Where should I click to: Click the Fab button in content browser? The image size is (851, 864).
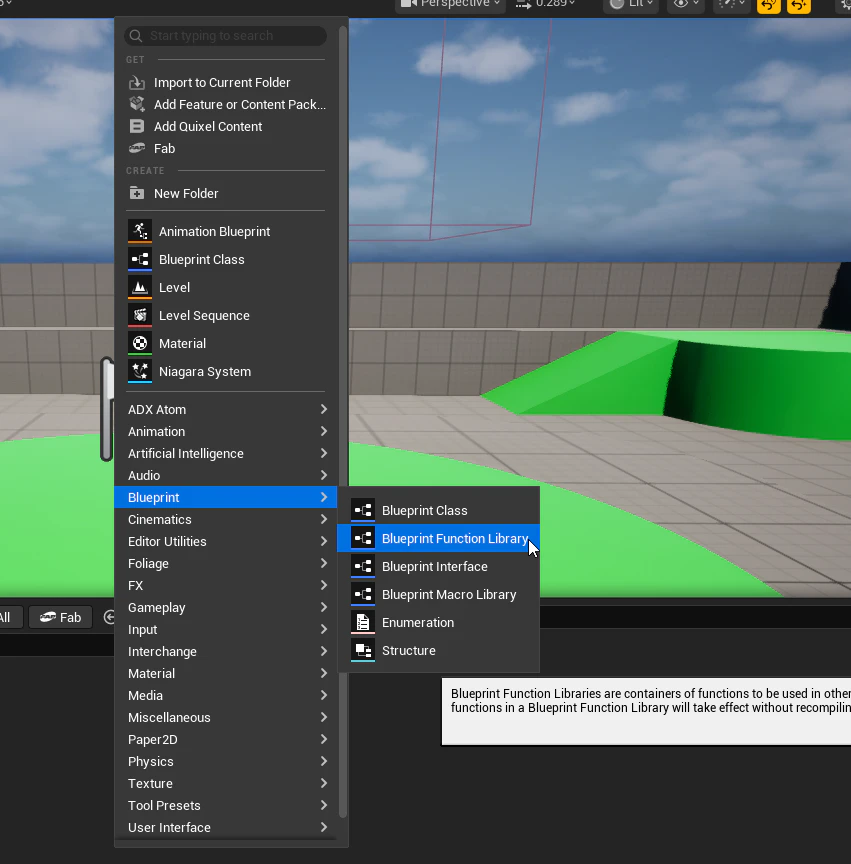(x=60, y=617)
